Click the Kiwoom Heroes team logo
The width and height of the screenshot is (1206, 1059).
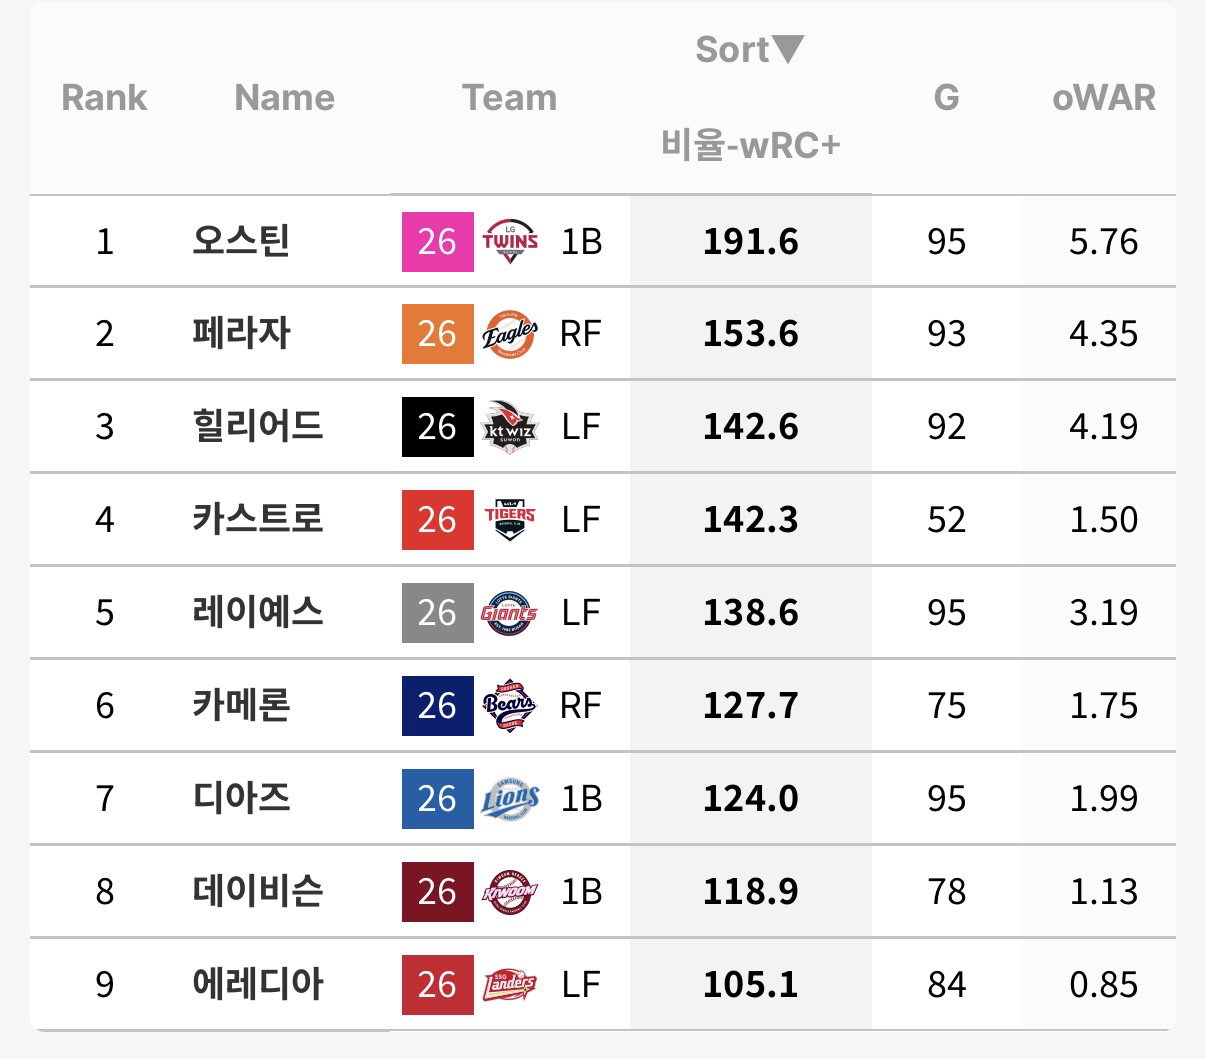click(x=510, y=891)
